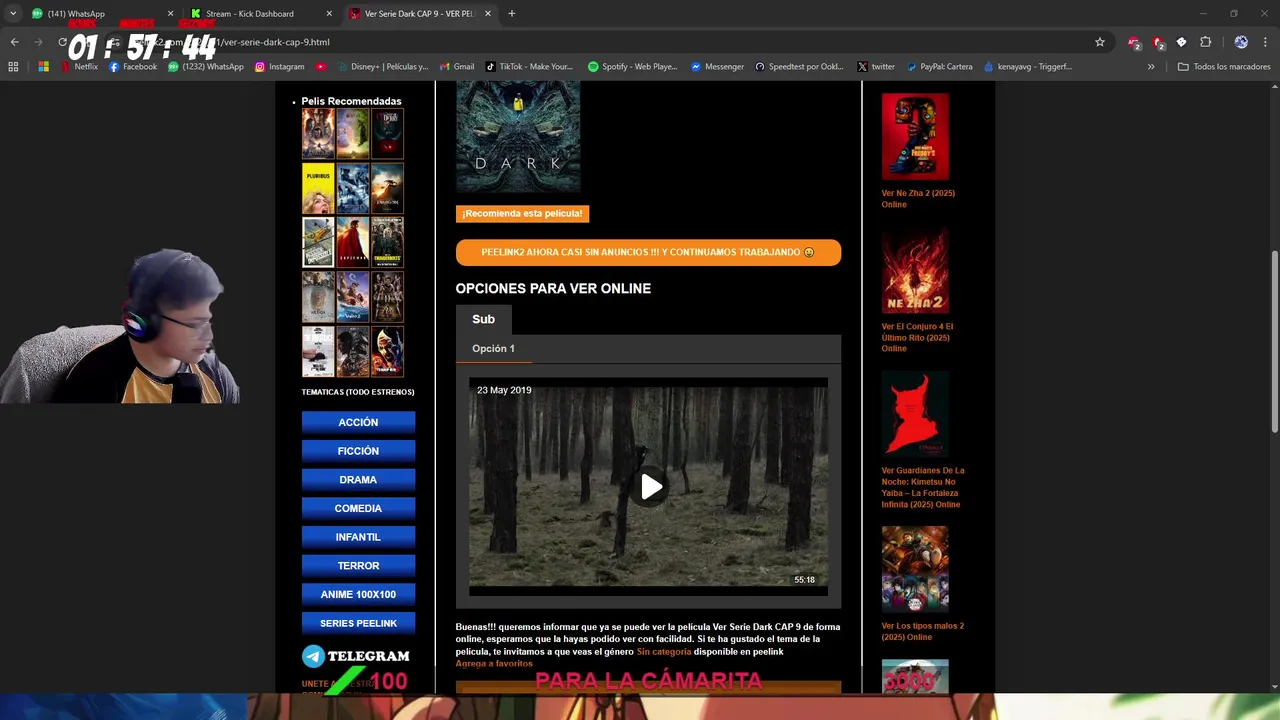The width and height of the screenshot is (1280, 720).
Task: Open Ver Los tipos malos 2 link
Action: (922, 631)
